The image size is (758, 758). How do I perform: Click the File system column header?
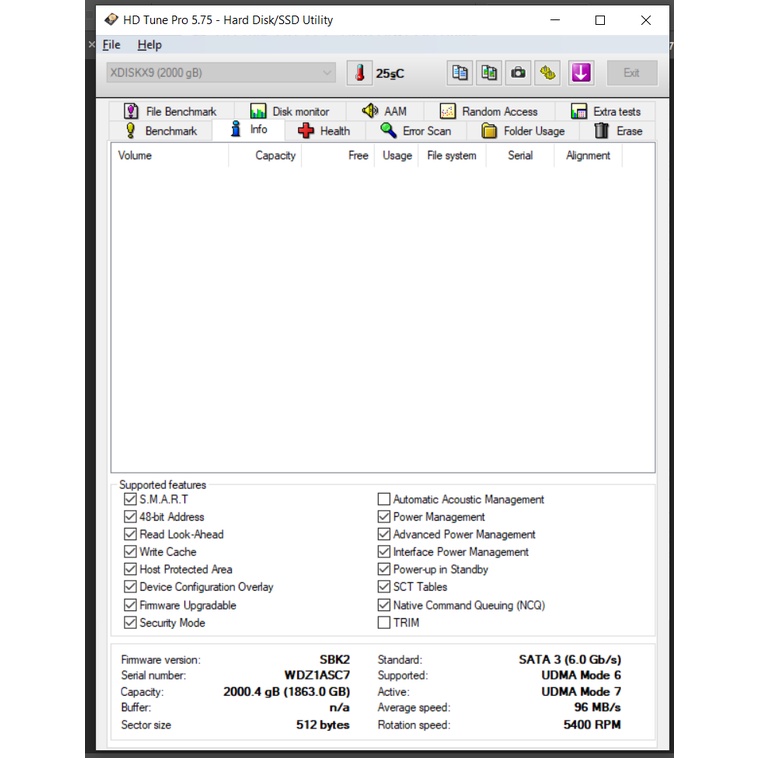(451, 156)
